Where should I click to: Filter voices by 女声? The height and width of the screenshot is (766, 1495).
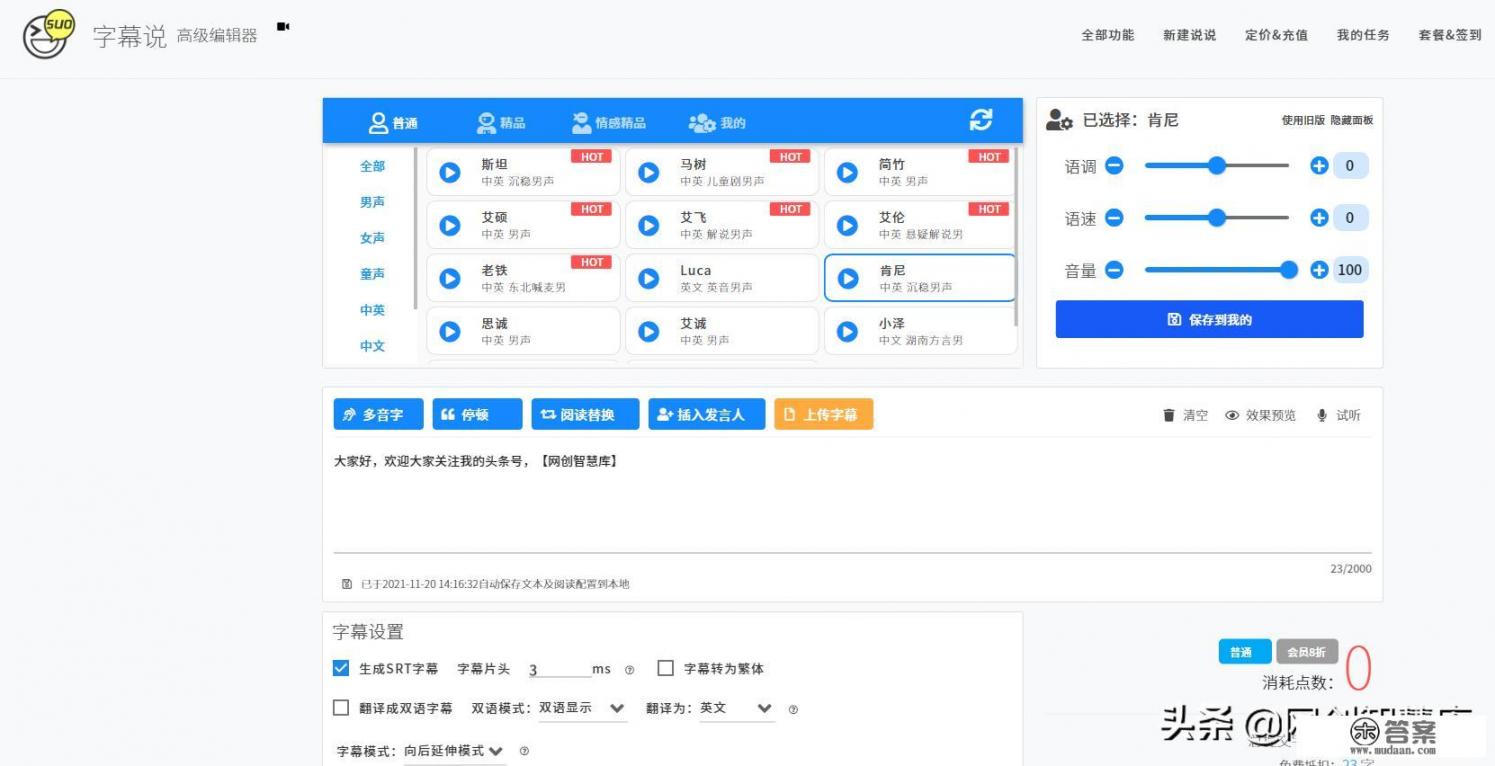pyautogui.click(x=372, y=238)
